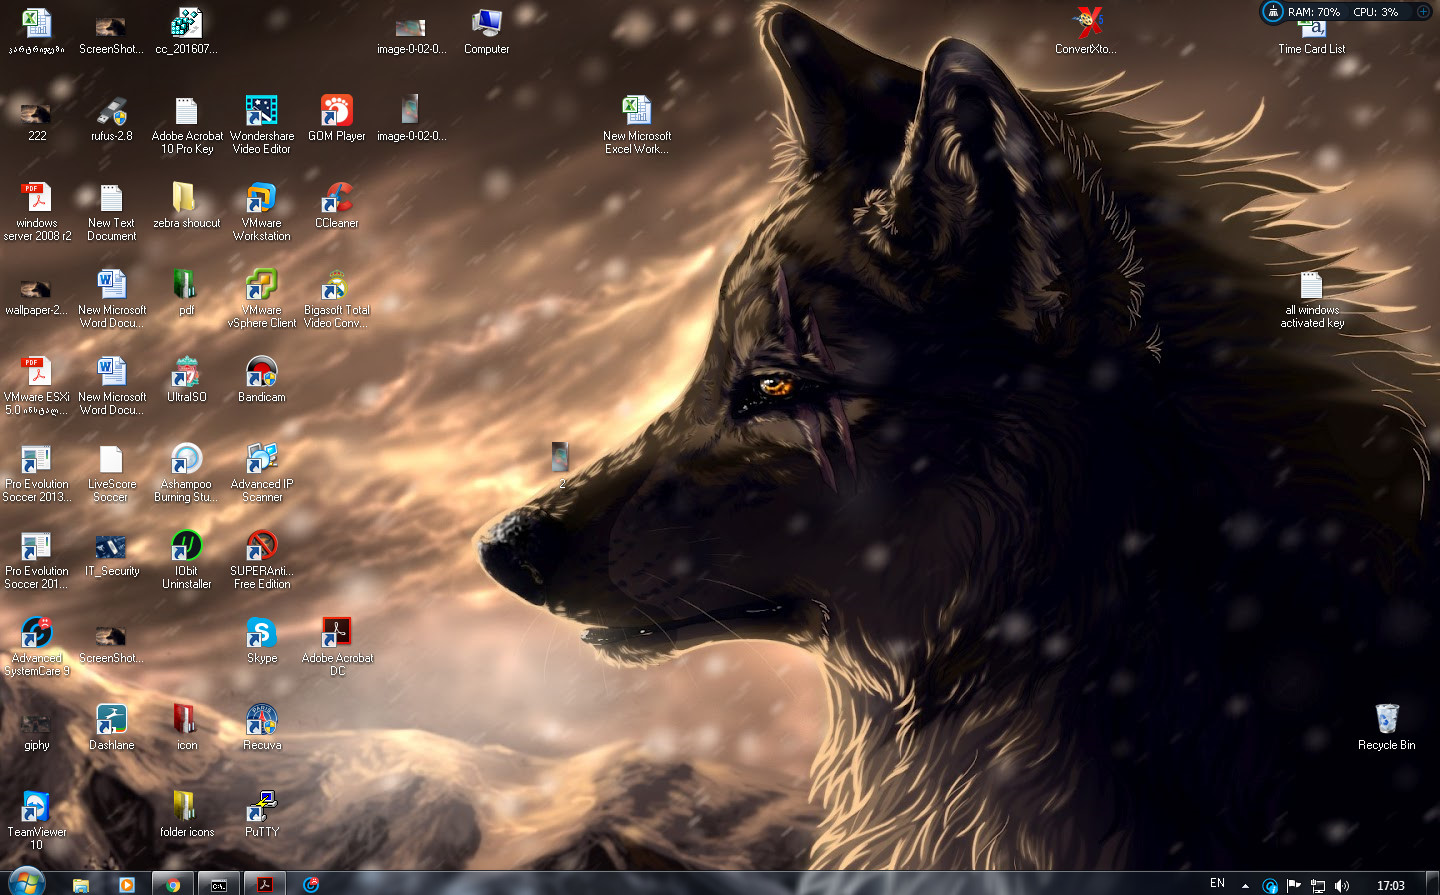Show hidden system tray icons
Viewport: 1440px width, 895px height.
click(x=1245, y=885)
